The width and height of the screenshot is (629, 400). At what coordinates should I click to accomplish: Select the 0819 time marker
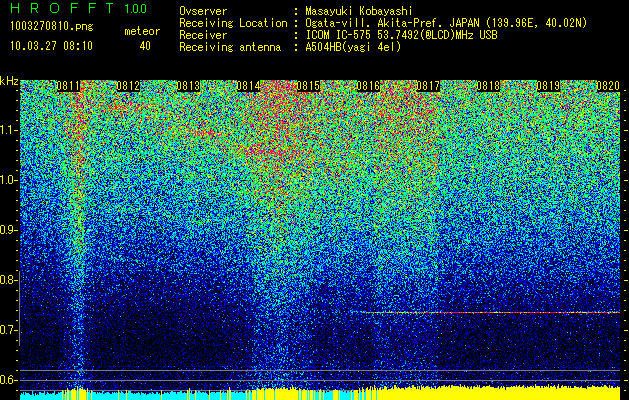click(x=548, y=86)
